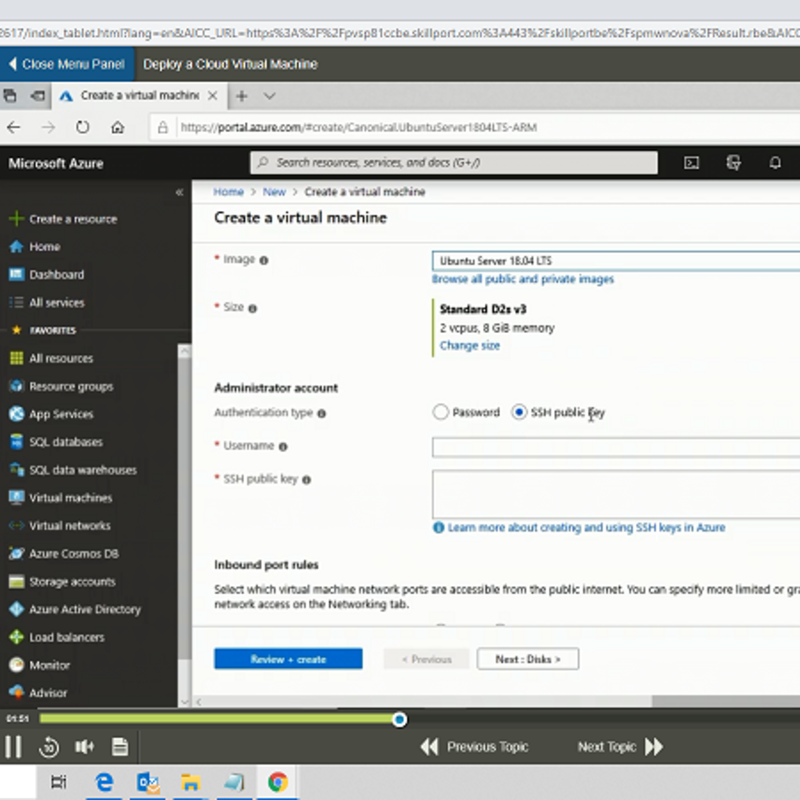Click the Previous wizard button
This screenshot has height=800, width=800.
pyautogui.click(x=427, y=659)
